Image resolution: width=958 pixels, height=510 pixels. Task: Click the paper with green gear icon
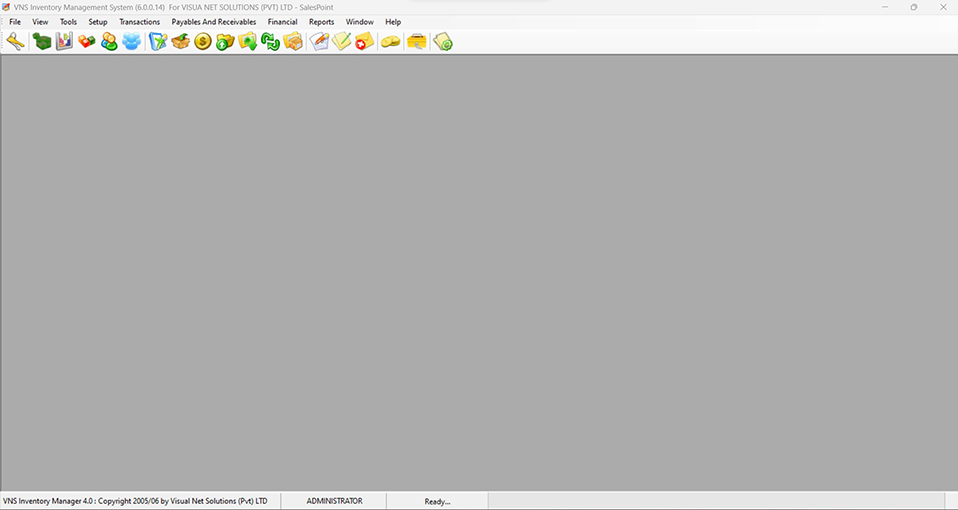pyautogui.click(x=443, y=42)
